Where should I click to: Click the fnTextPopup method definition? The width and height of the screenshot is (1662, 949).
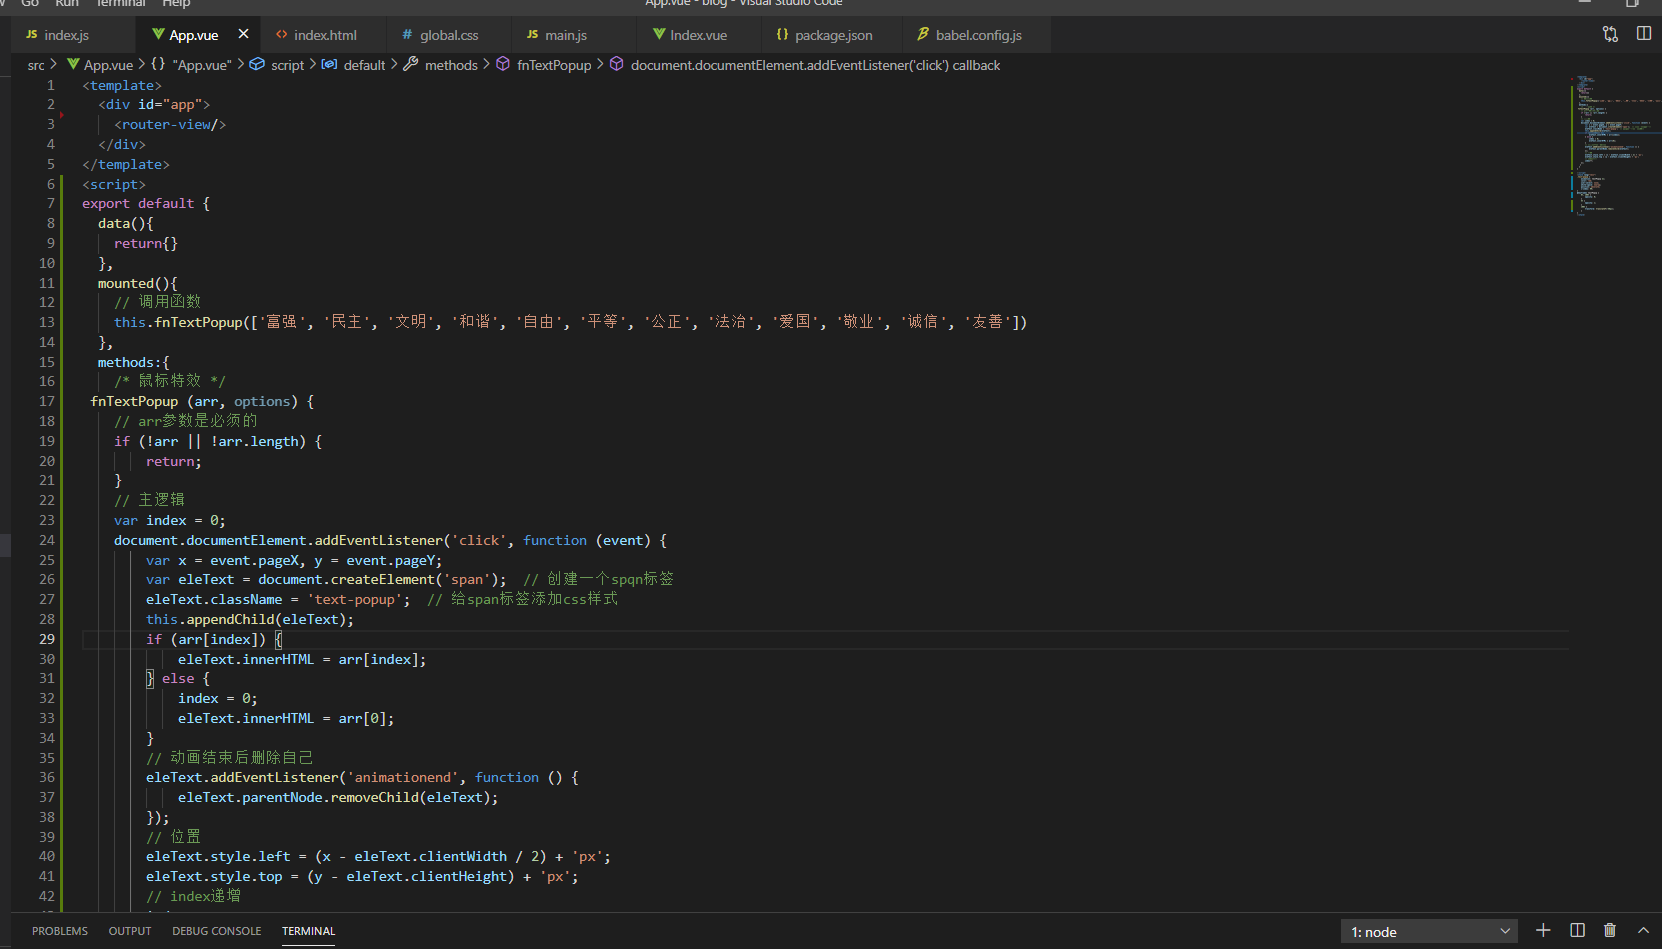point(202,401)
